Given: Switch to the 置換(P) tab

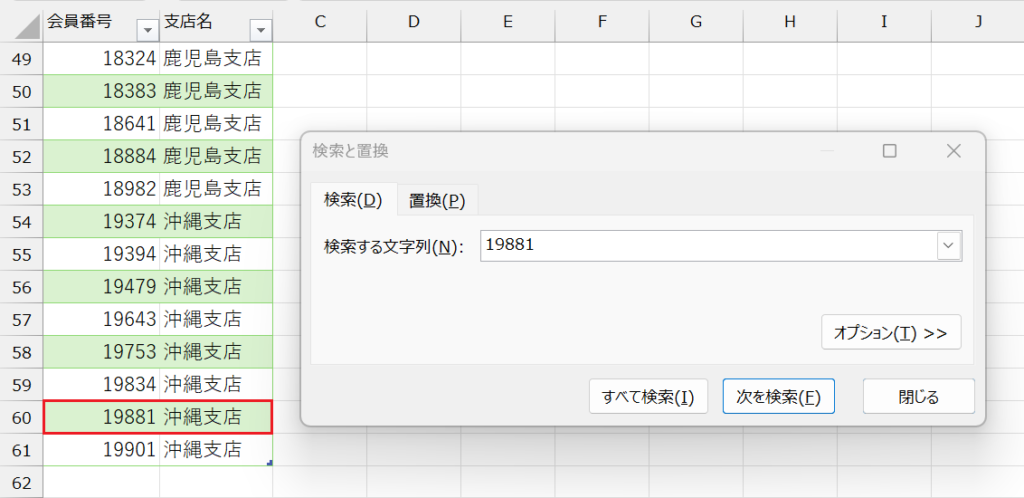Looking at the screenshot, I should point(437,200).
